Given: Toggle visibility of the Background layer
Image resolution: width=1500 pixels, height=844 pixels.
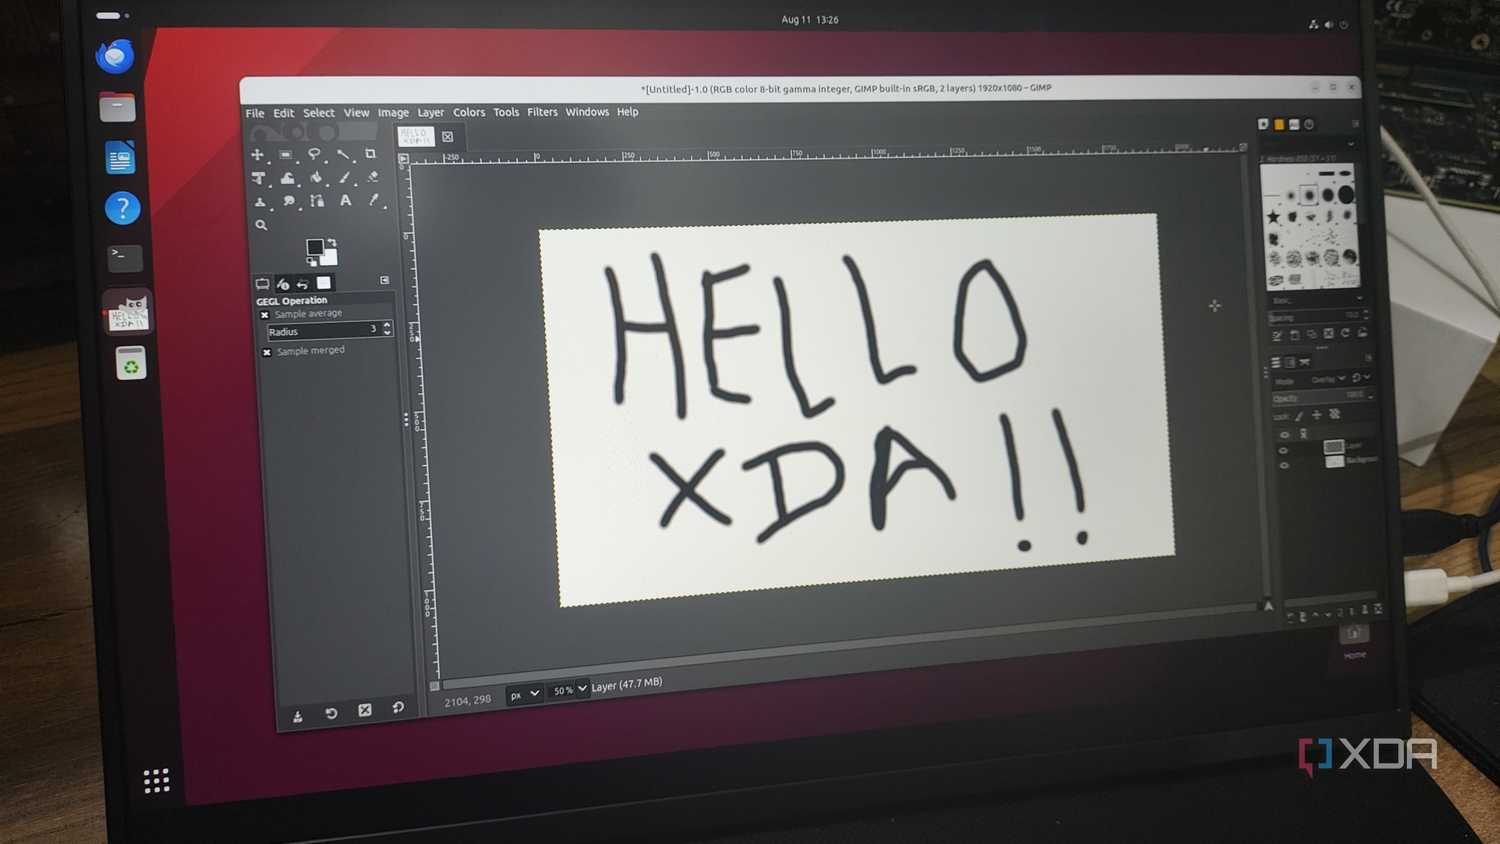Looking at the screenshot, I should (1284, 465).
